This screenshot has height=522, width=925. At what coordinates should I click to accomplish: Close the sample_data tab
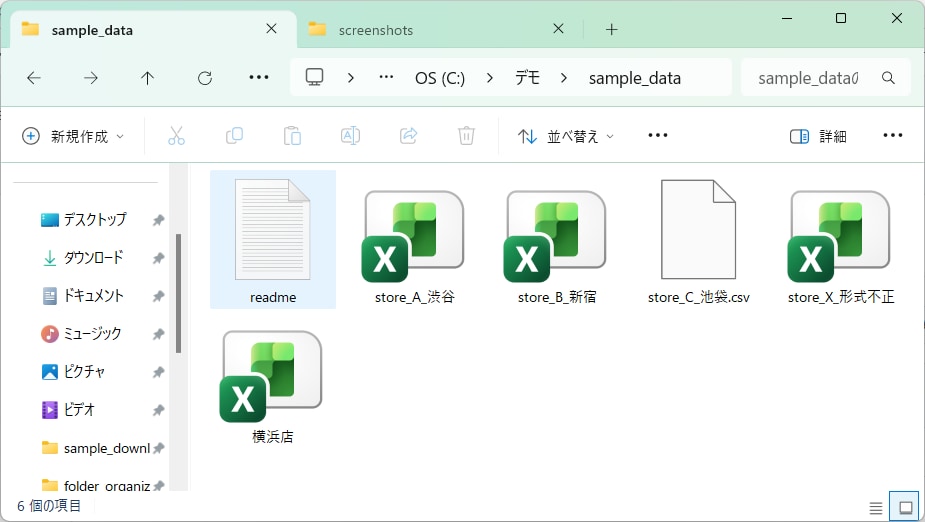(x=271, y=28)
